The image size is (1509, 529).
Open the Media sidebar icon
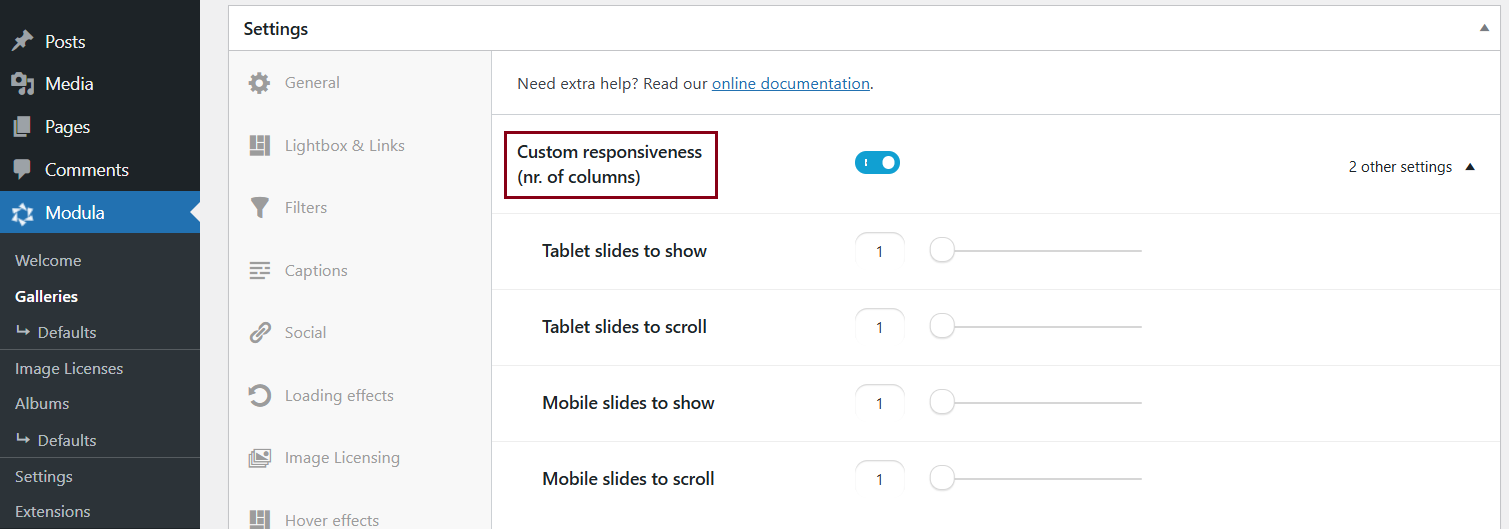coord(22,84)
